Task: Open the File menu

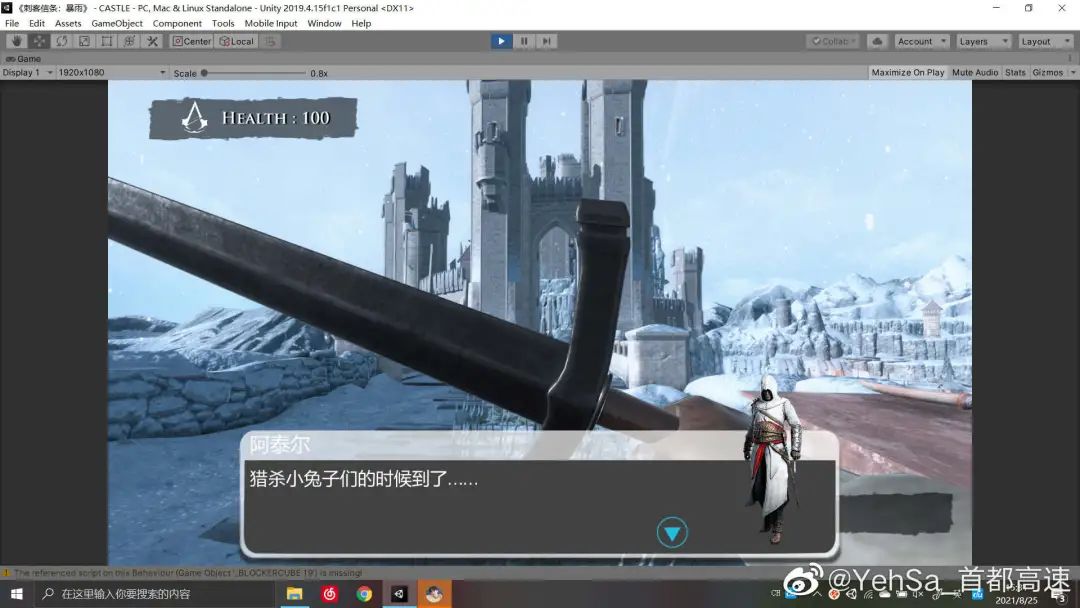Action: tap(12, 23)
